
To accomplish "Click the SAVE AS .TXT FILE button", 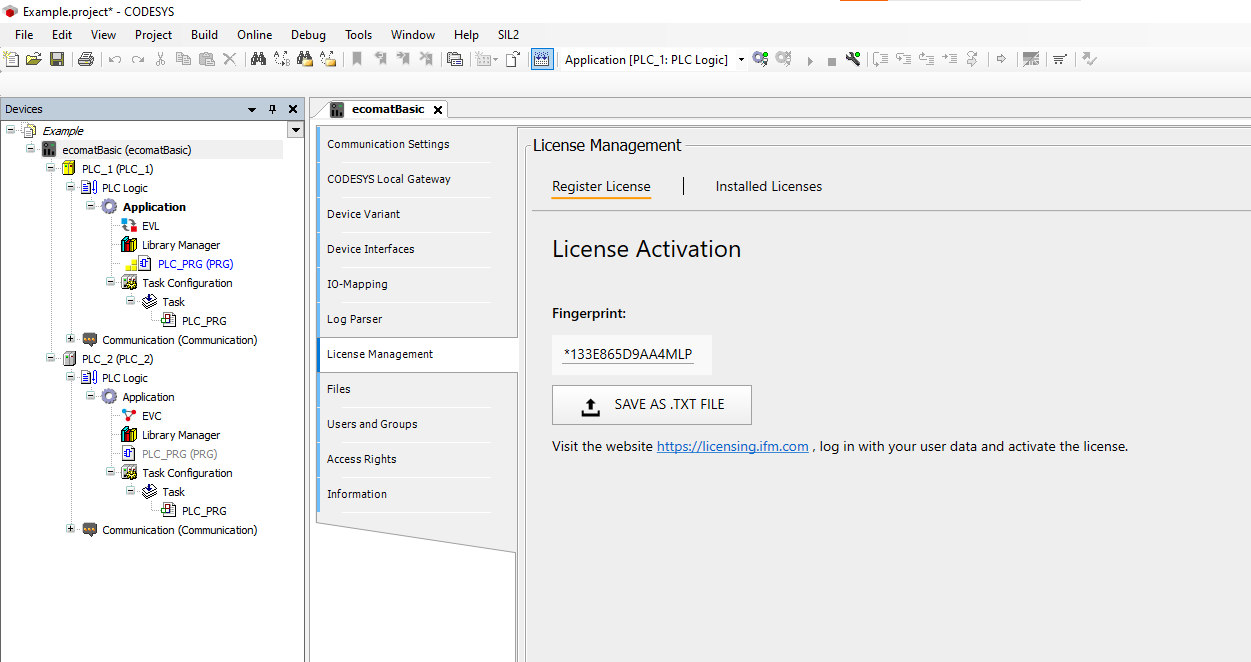I will (x=652, y=405).
